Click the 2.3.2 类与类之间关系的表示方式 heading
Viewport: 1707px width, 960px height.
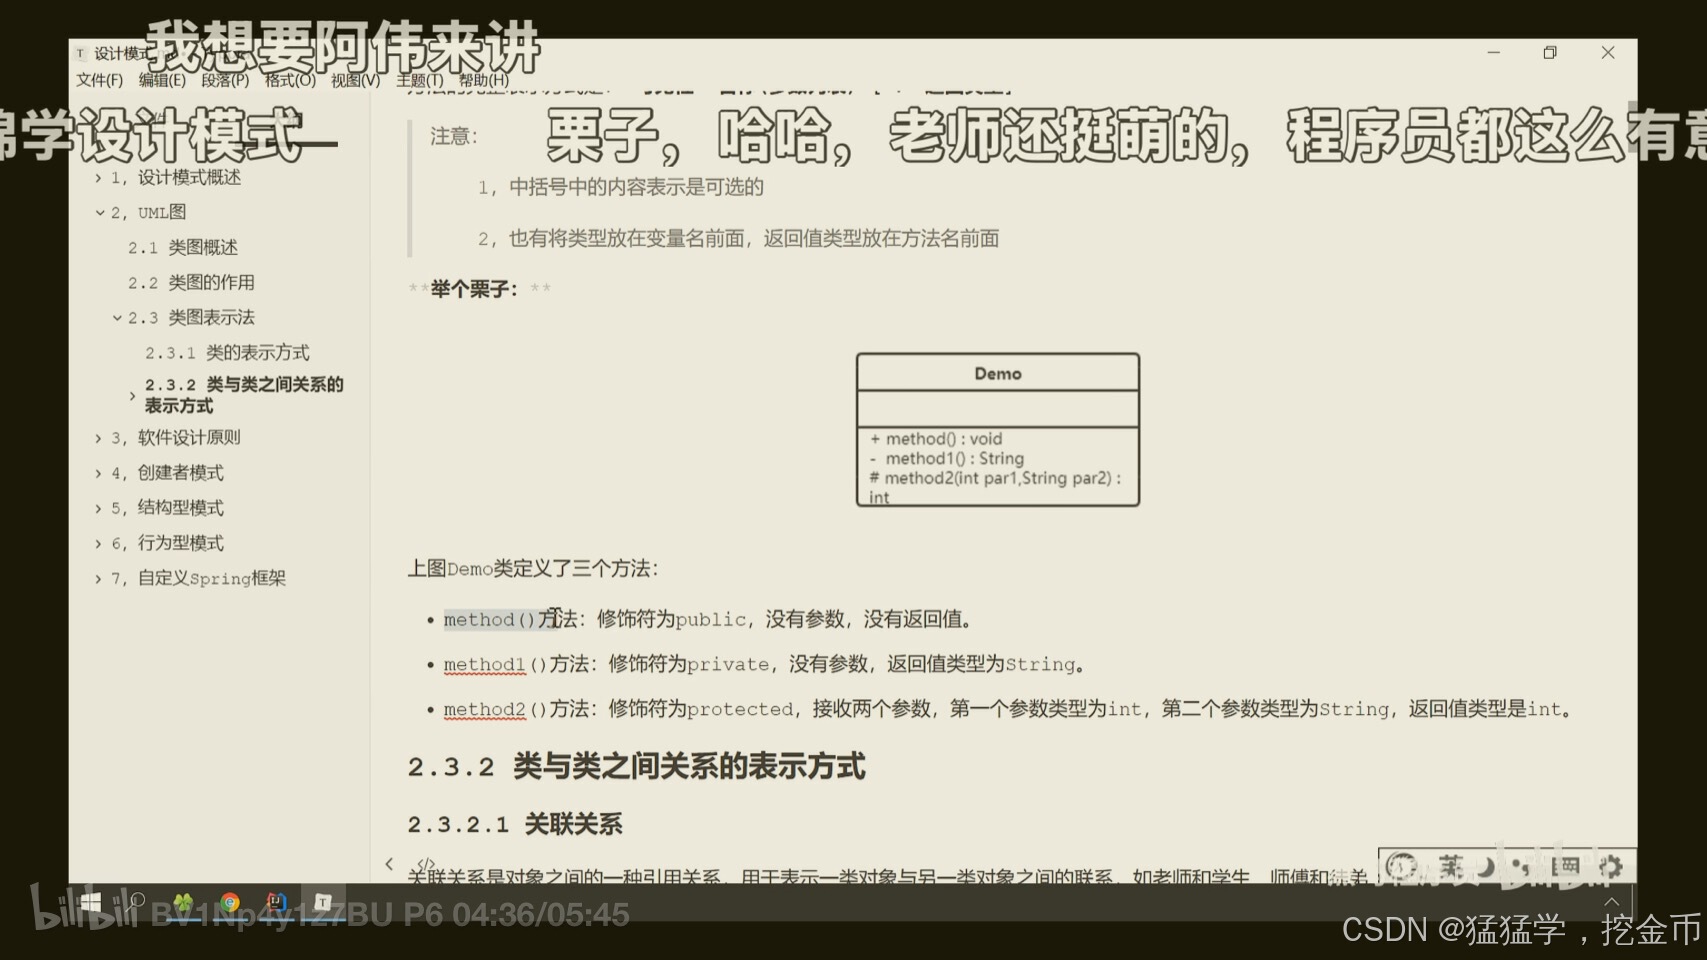[x=636, y=767]
